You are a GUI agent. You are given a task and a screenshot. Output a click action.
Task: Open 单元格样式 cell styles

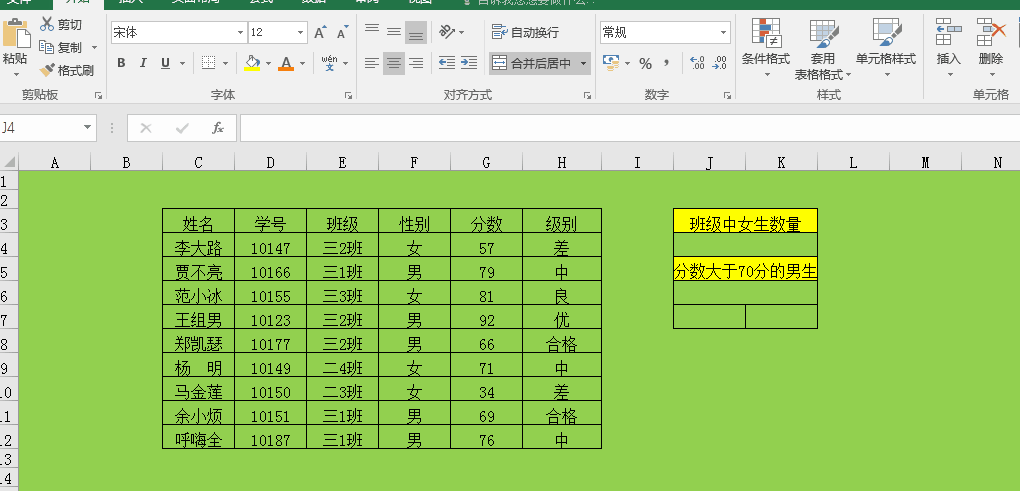coord(885,48)
